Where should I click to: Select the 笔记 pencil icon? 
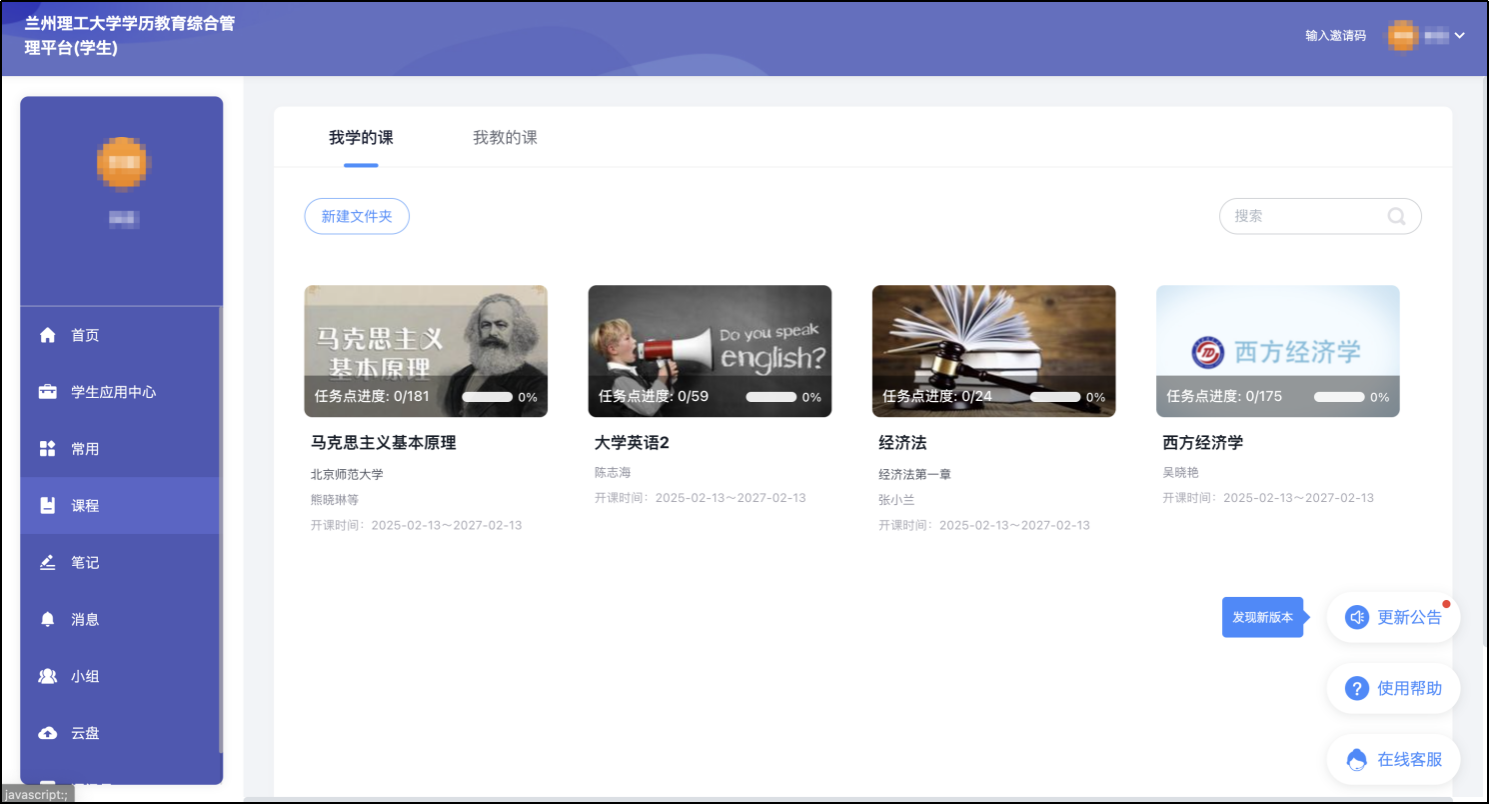47,563
